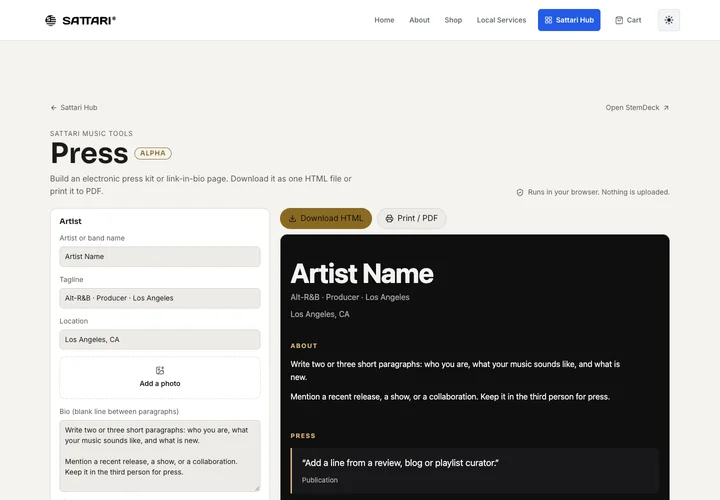Click the Add a photo upload area
720x500 pixels.
[160, 377]
